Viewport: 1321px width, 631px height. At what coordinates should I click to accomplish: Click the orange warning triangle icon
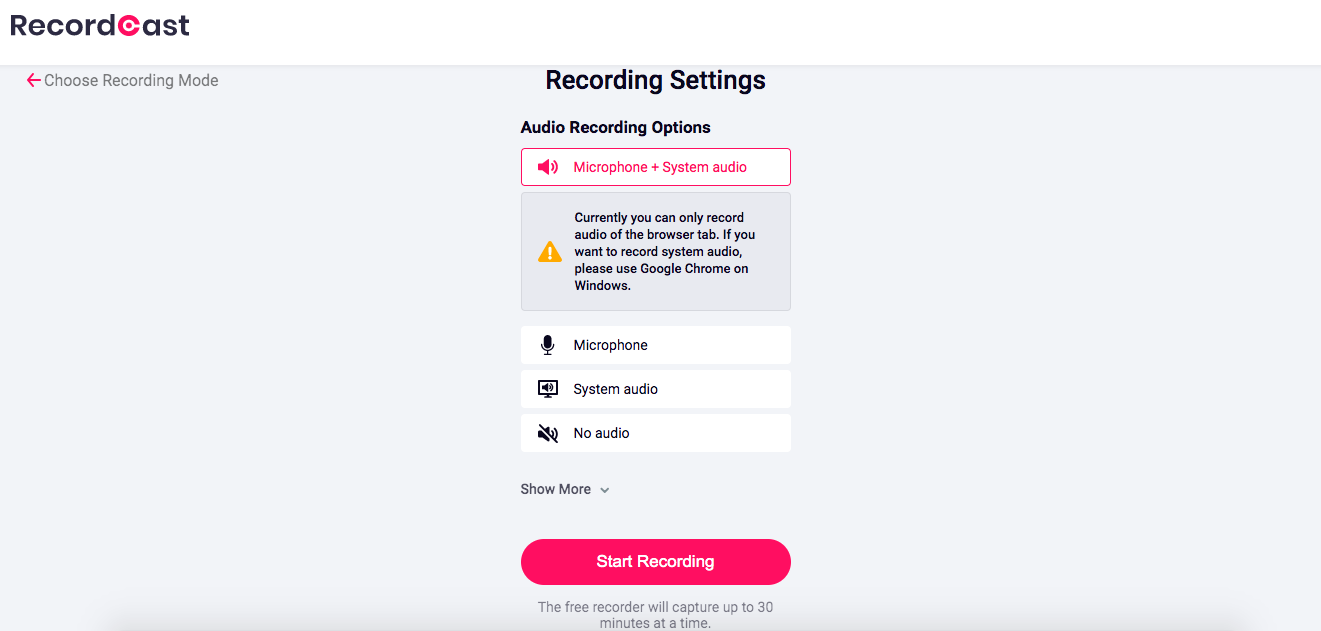(550, 251)
